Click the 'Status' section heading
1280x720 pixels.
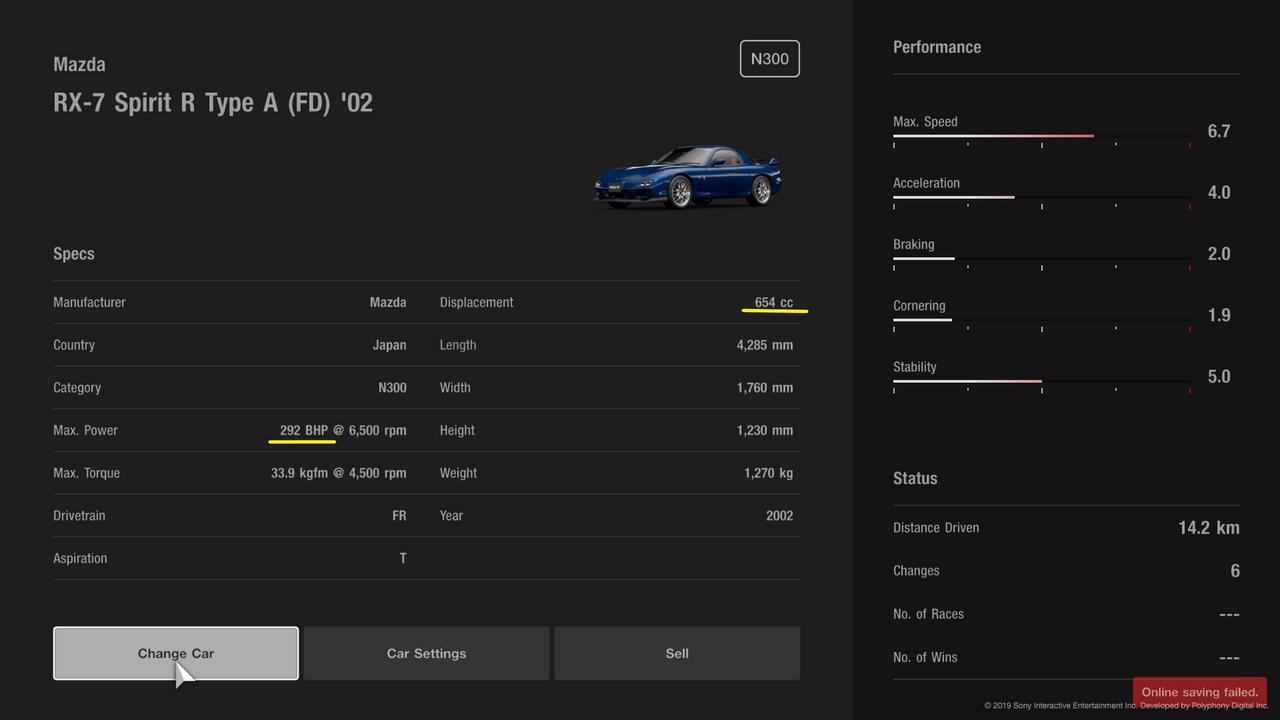click(x=915, y=478)
